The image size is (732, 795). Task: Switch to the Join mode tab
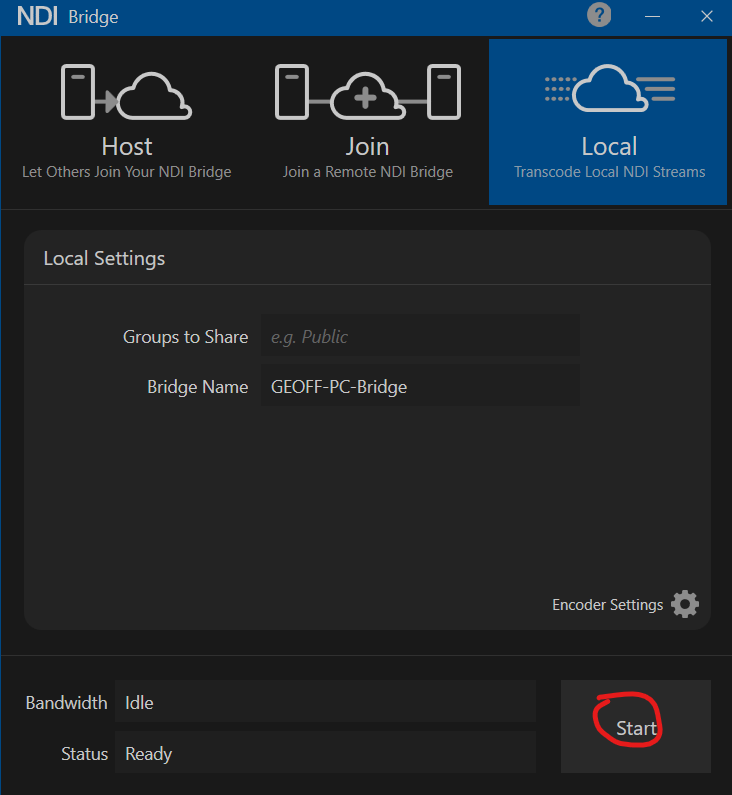point(368,122)
